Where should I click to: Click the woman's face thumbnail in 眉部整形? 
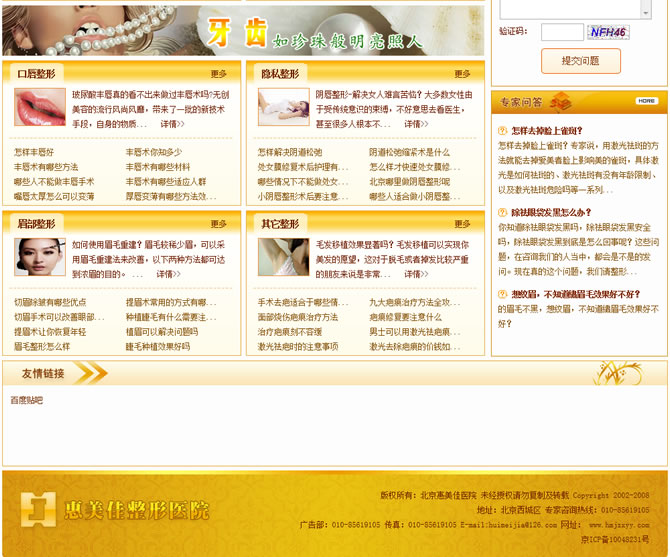40,257
